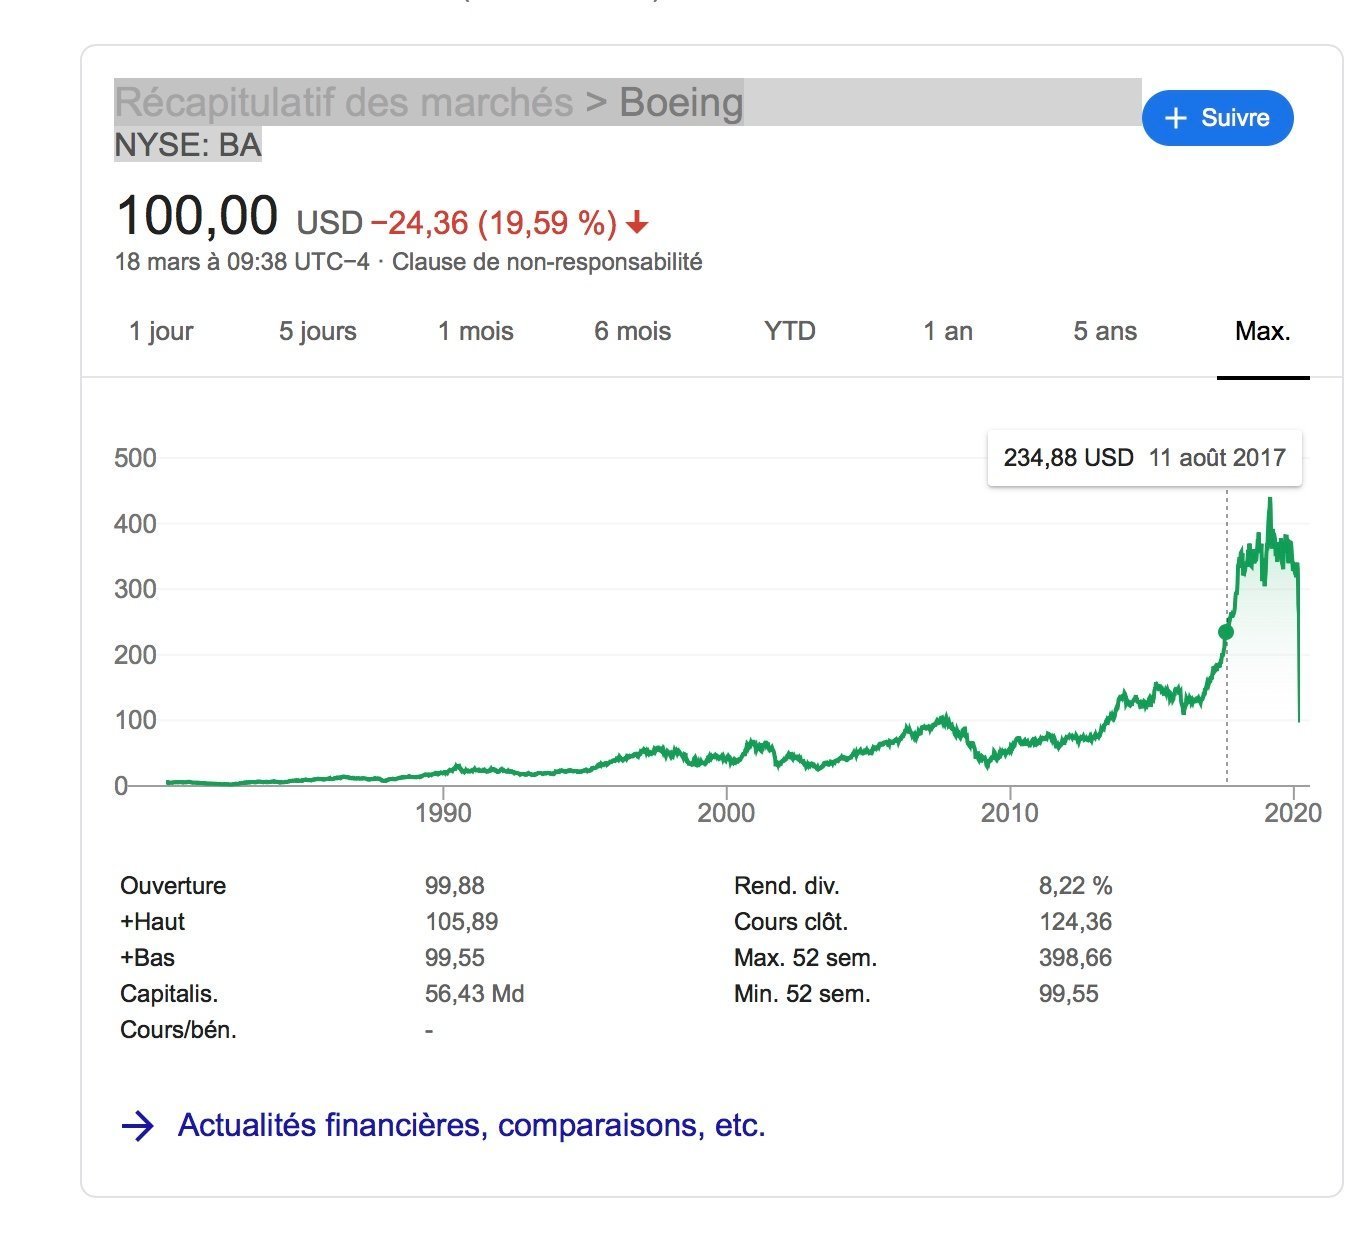Click the red down arrow price indicator
This screenshot has height=1236, width=1368.
[x=637, y=223]
